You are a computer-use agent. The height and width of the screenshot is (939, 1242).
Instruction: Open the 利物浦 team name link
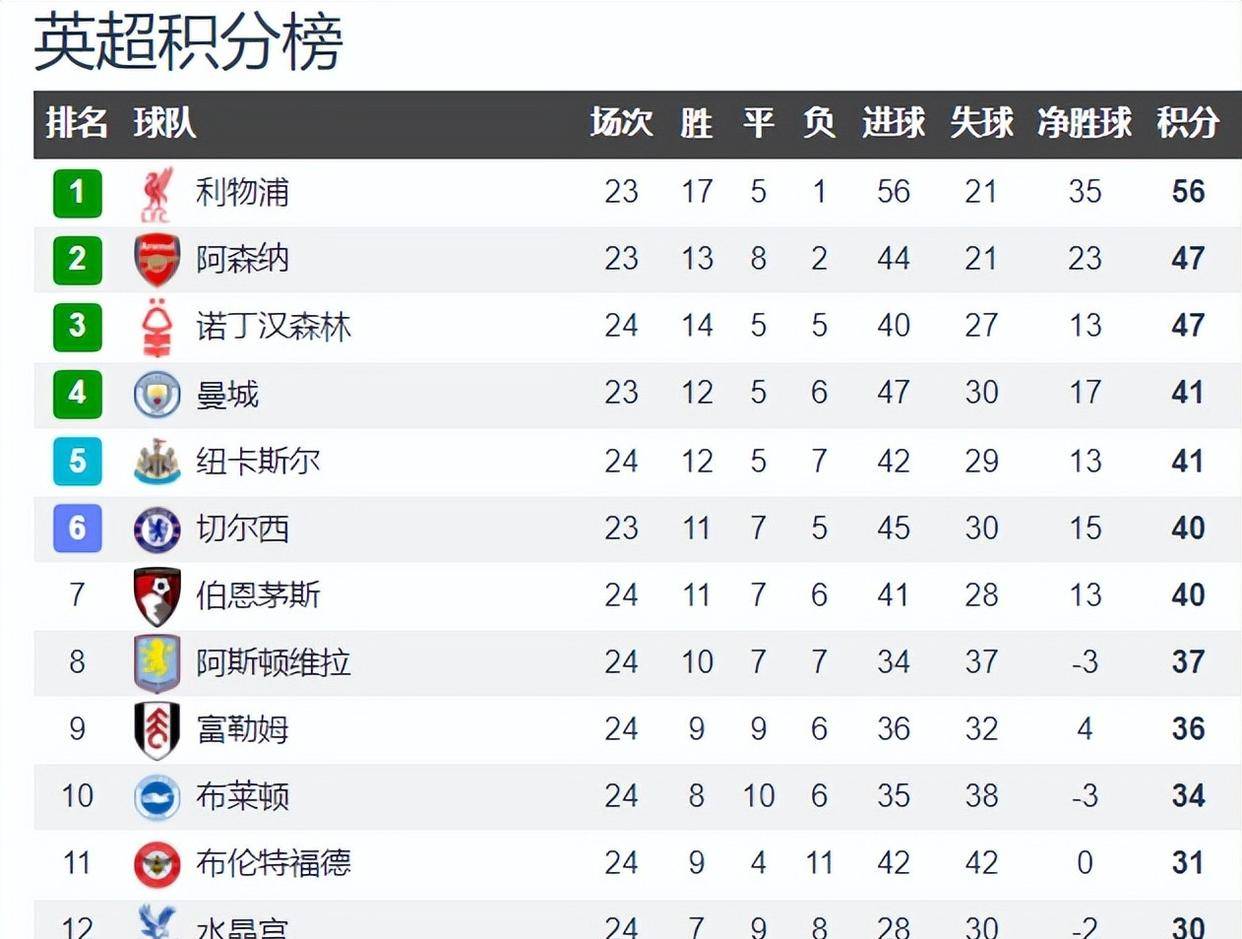click(x=242, y=191)
